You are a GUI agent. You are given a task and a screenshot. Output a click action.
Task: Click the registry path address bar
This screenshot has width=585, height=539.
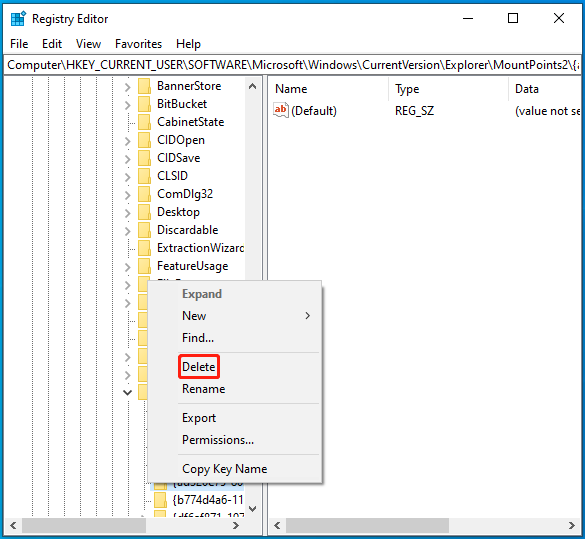pyautogui.click(x=292, y=65)
